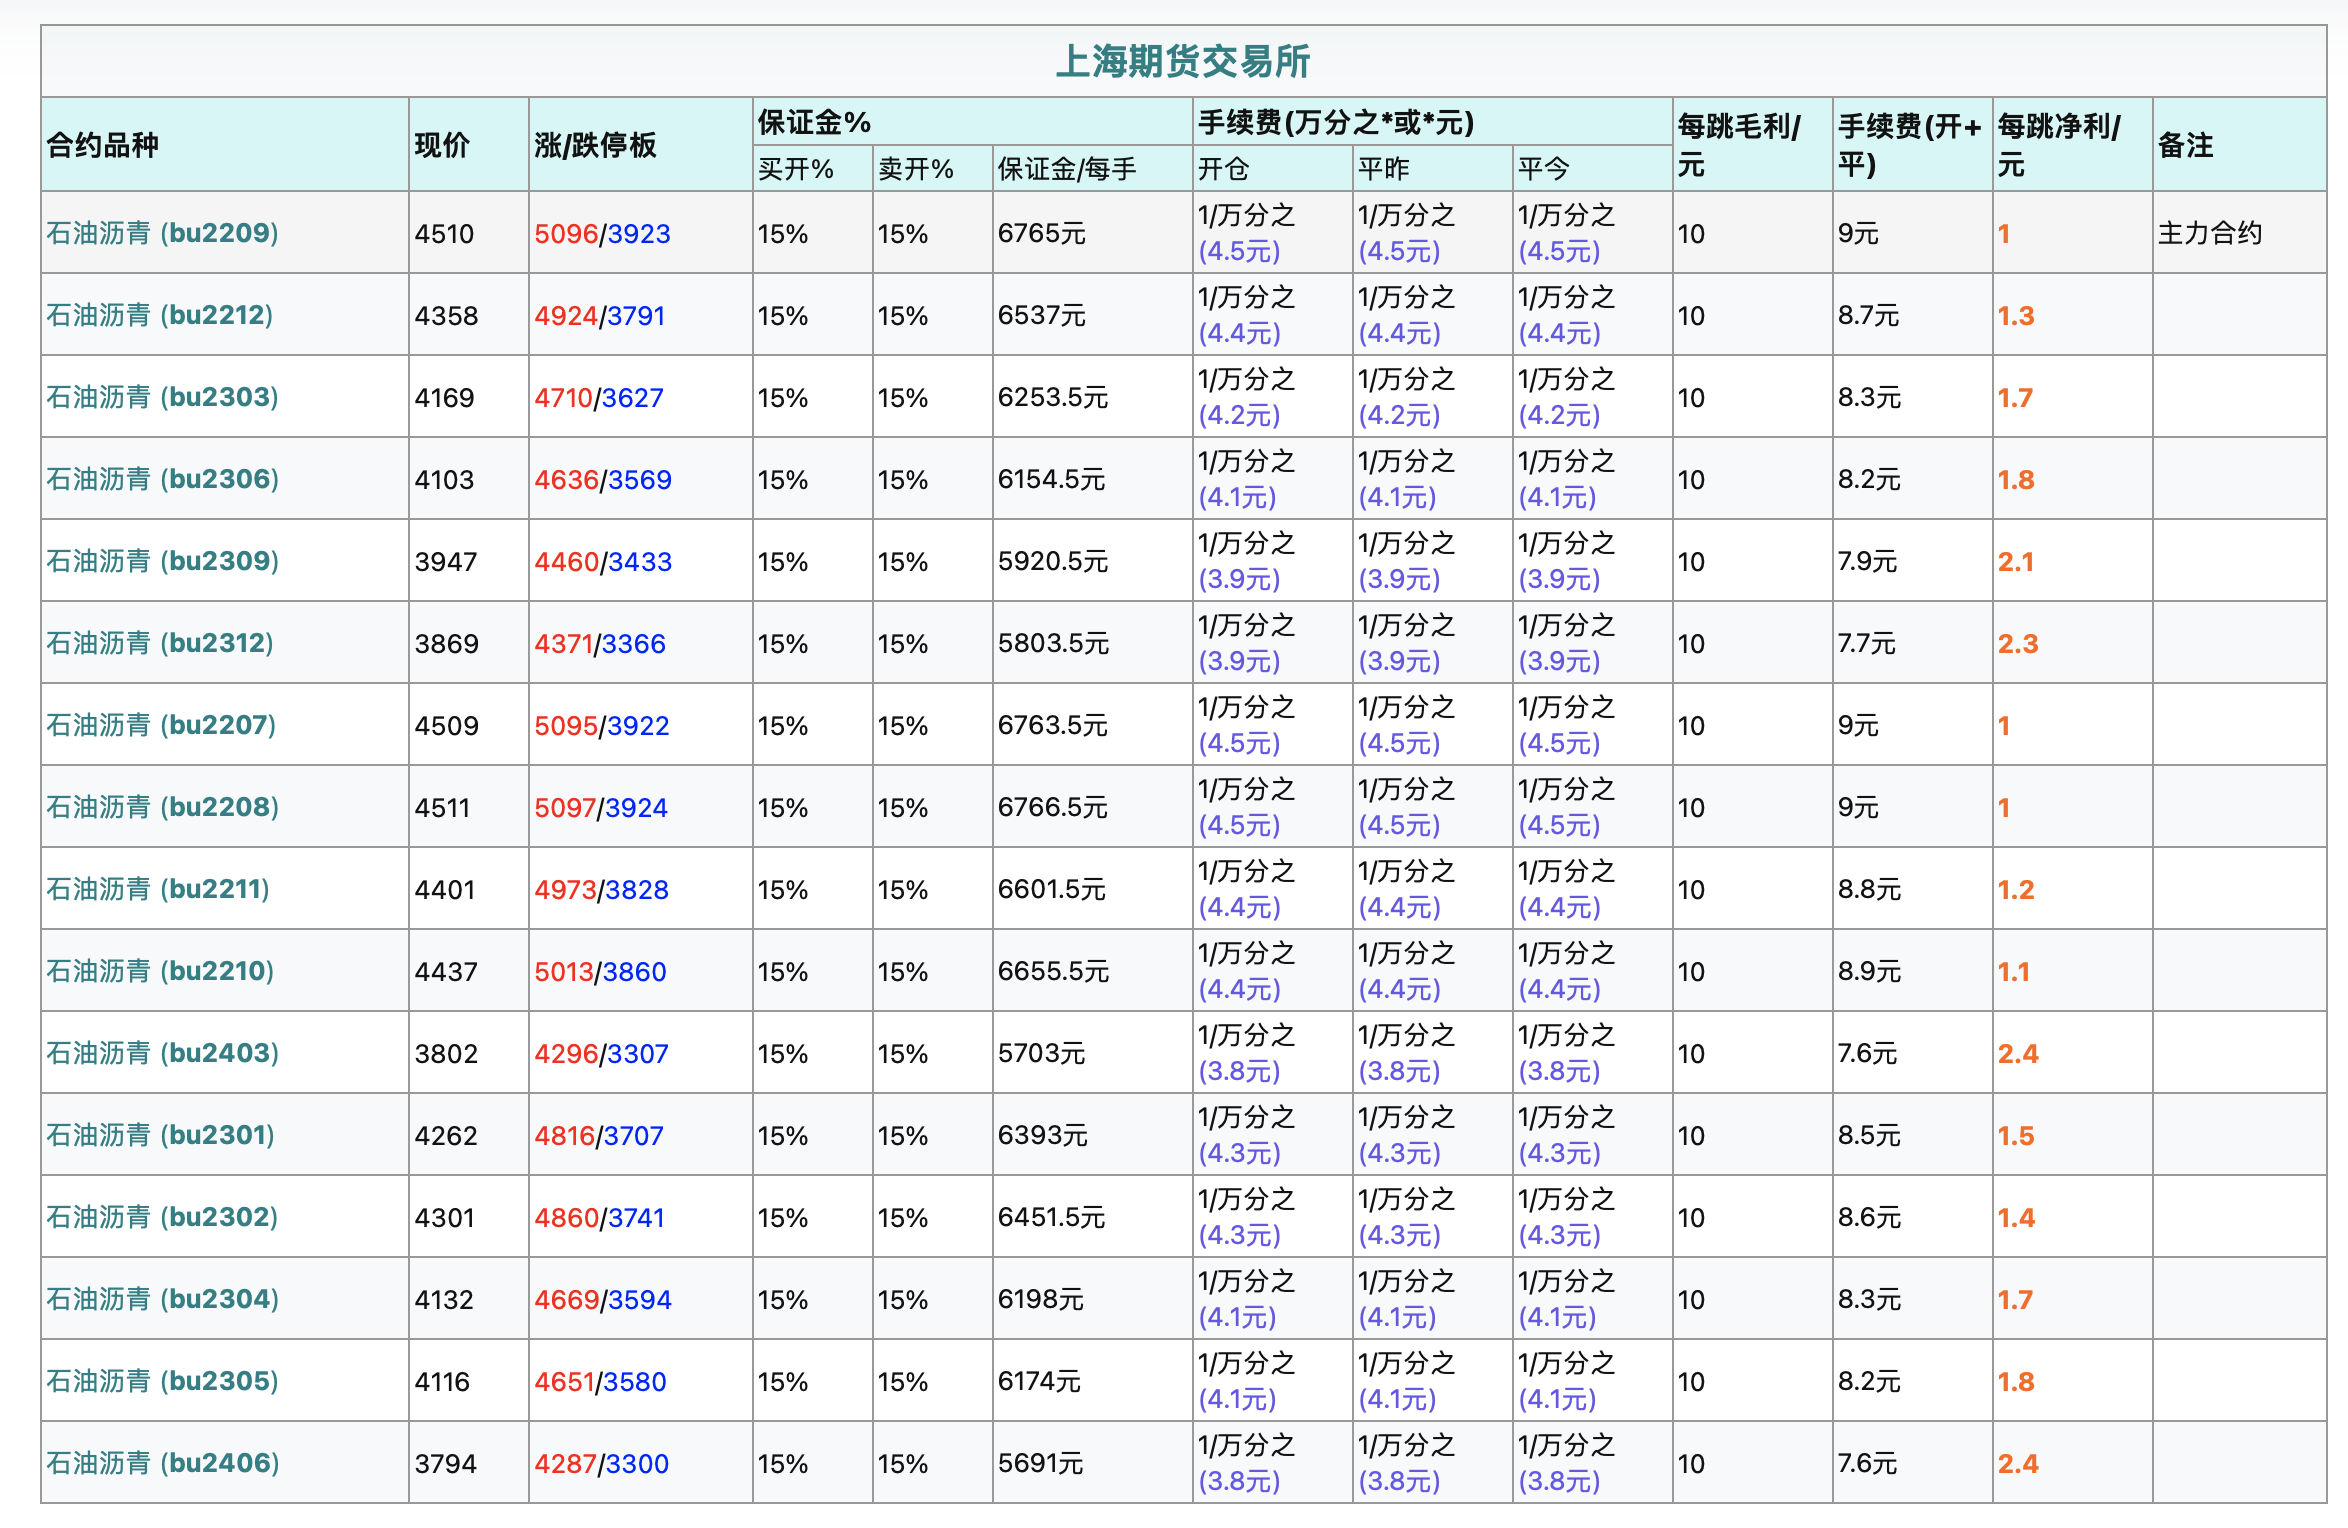The image size is (2348, 1528).
Task: Open the 石油沥青 (bu2312) contract link
Action: [160, 643]
